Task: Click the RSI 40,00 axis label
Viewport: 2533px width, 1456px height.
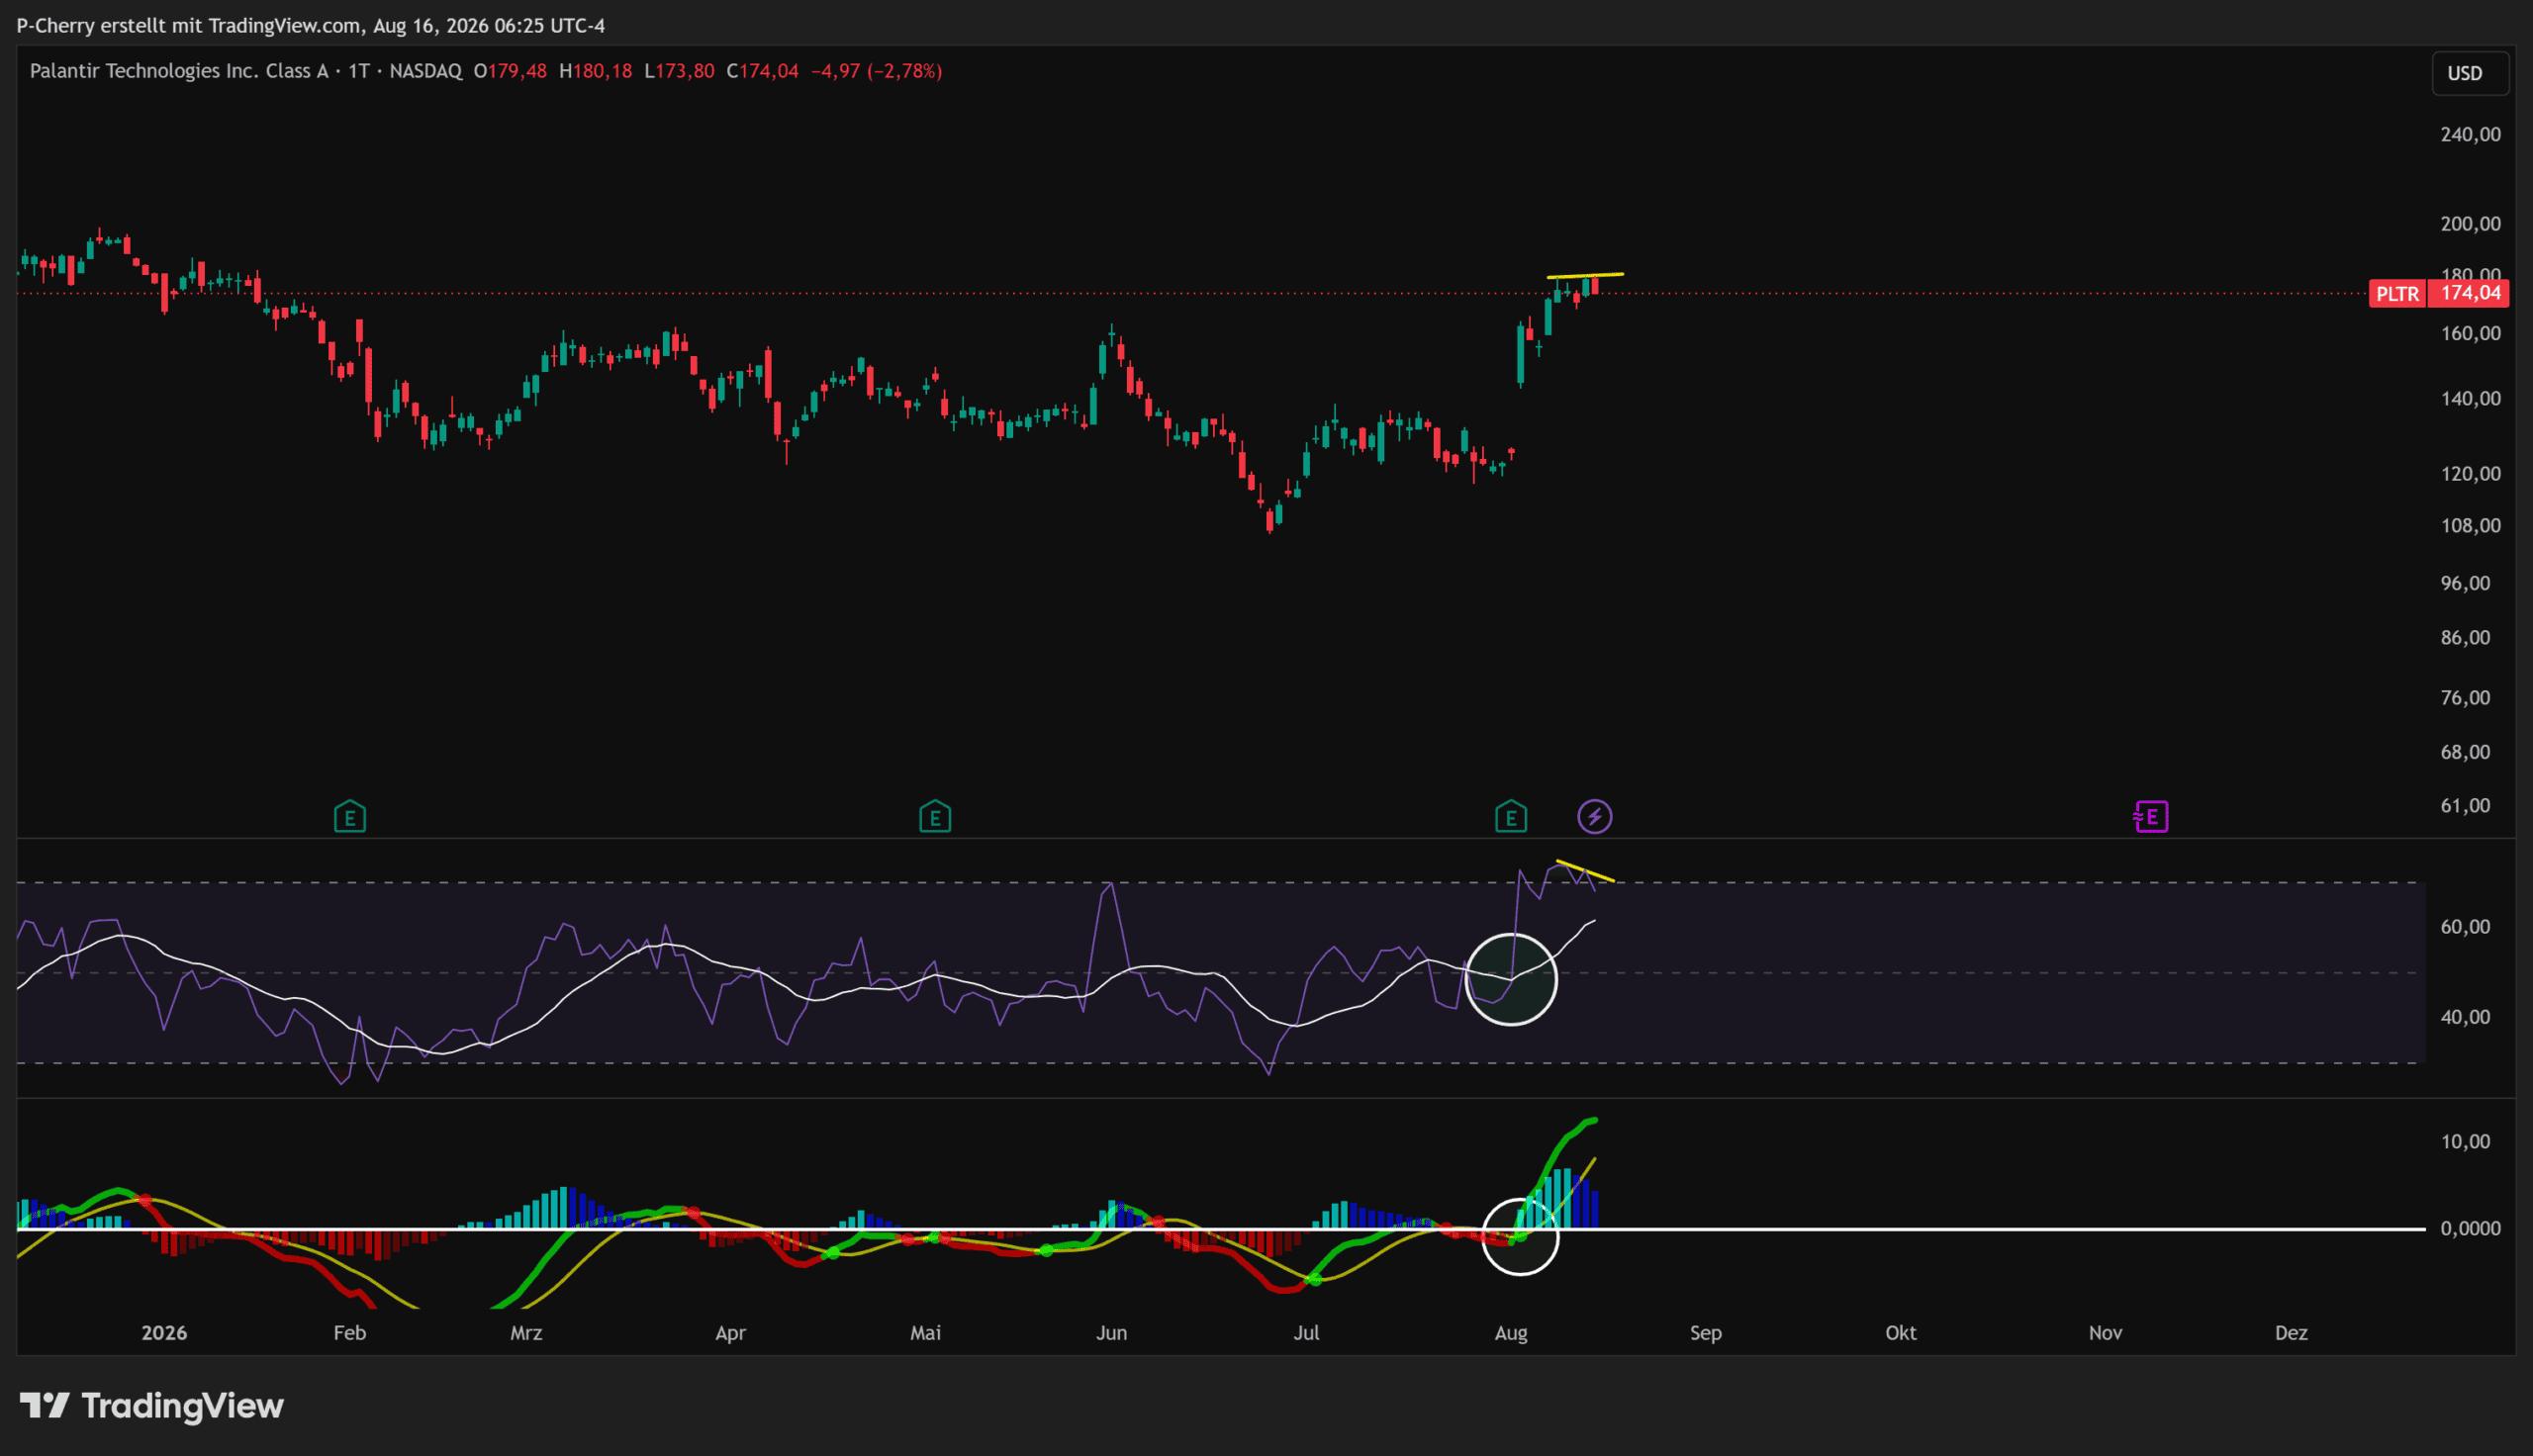Action: click(x=2466, y=1017)
